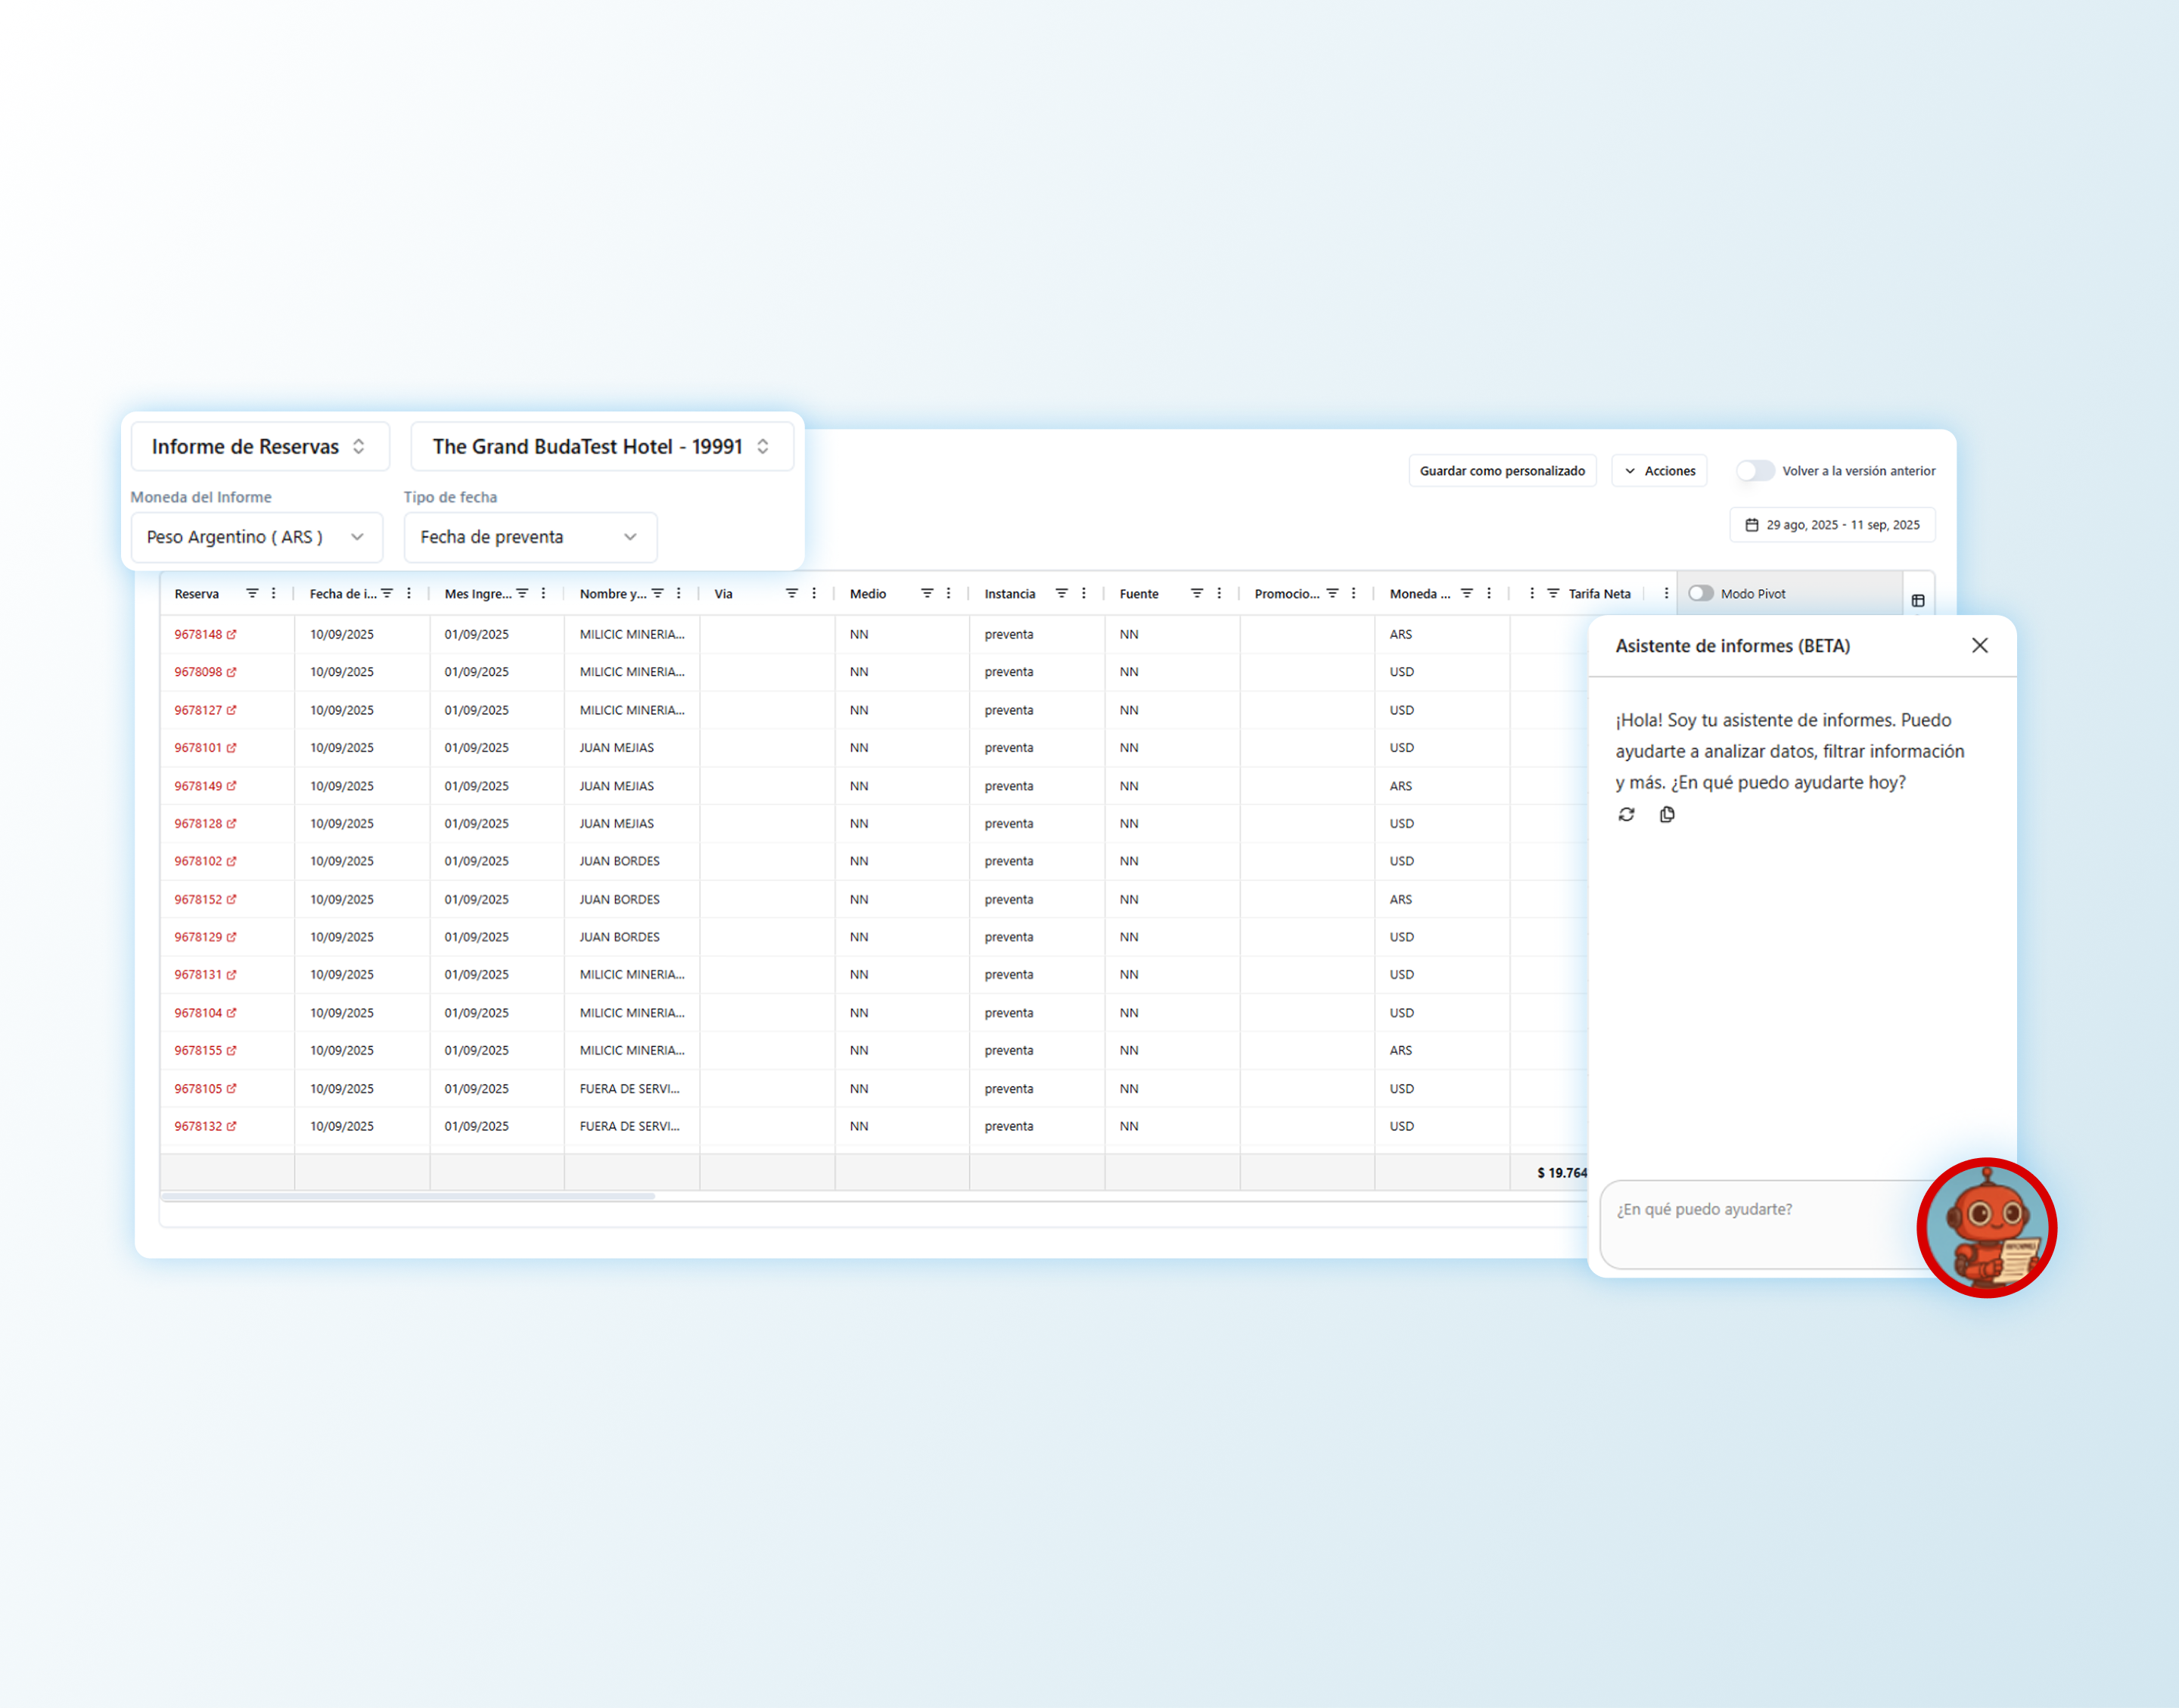Click filter icon on Fuente column
Screen dimensions: 2179x1708
coord(1196,593)
